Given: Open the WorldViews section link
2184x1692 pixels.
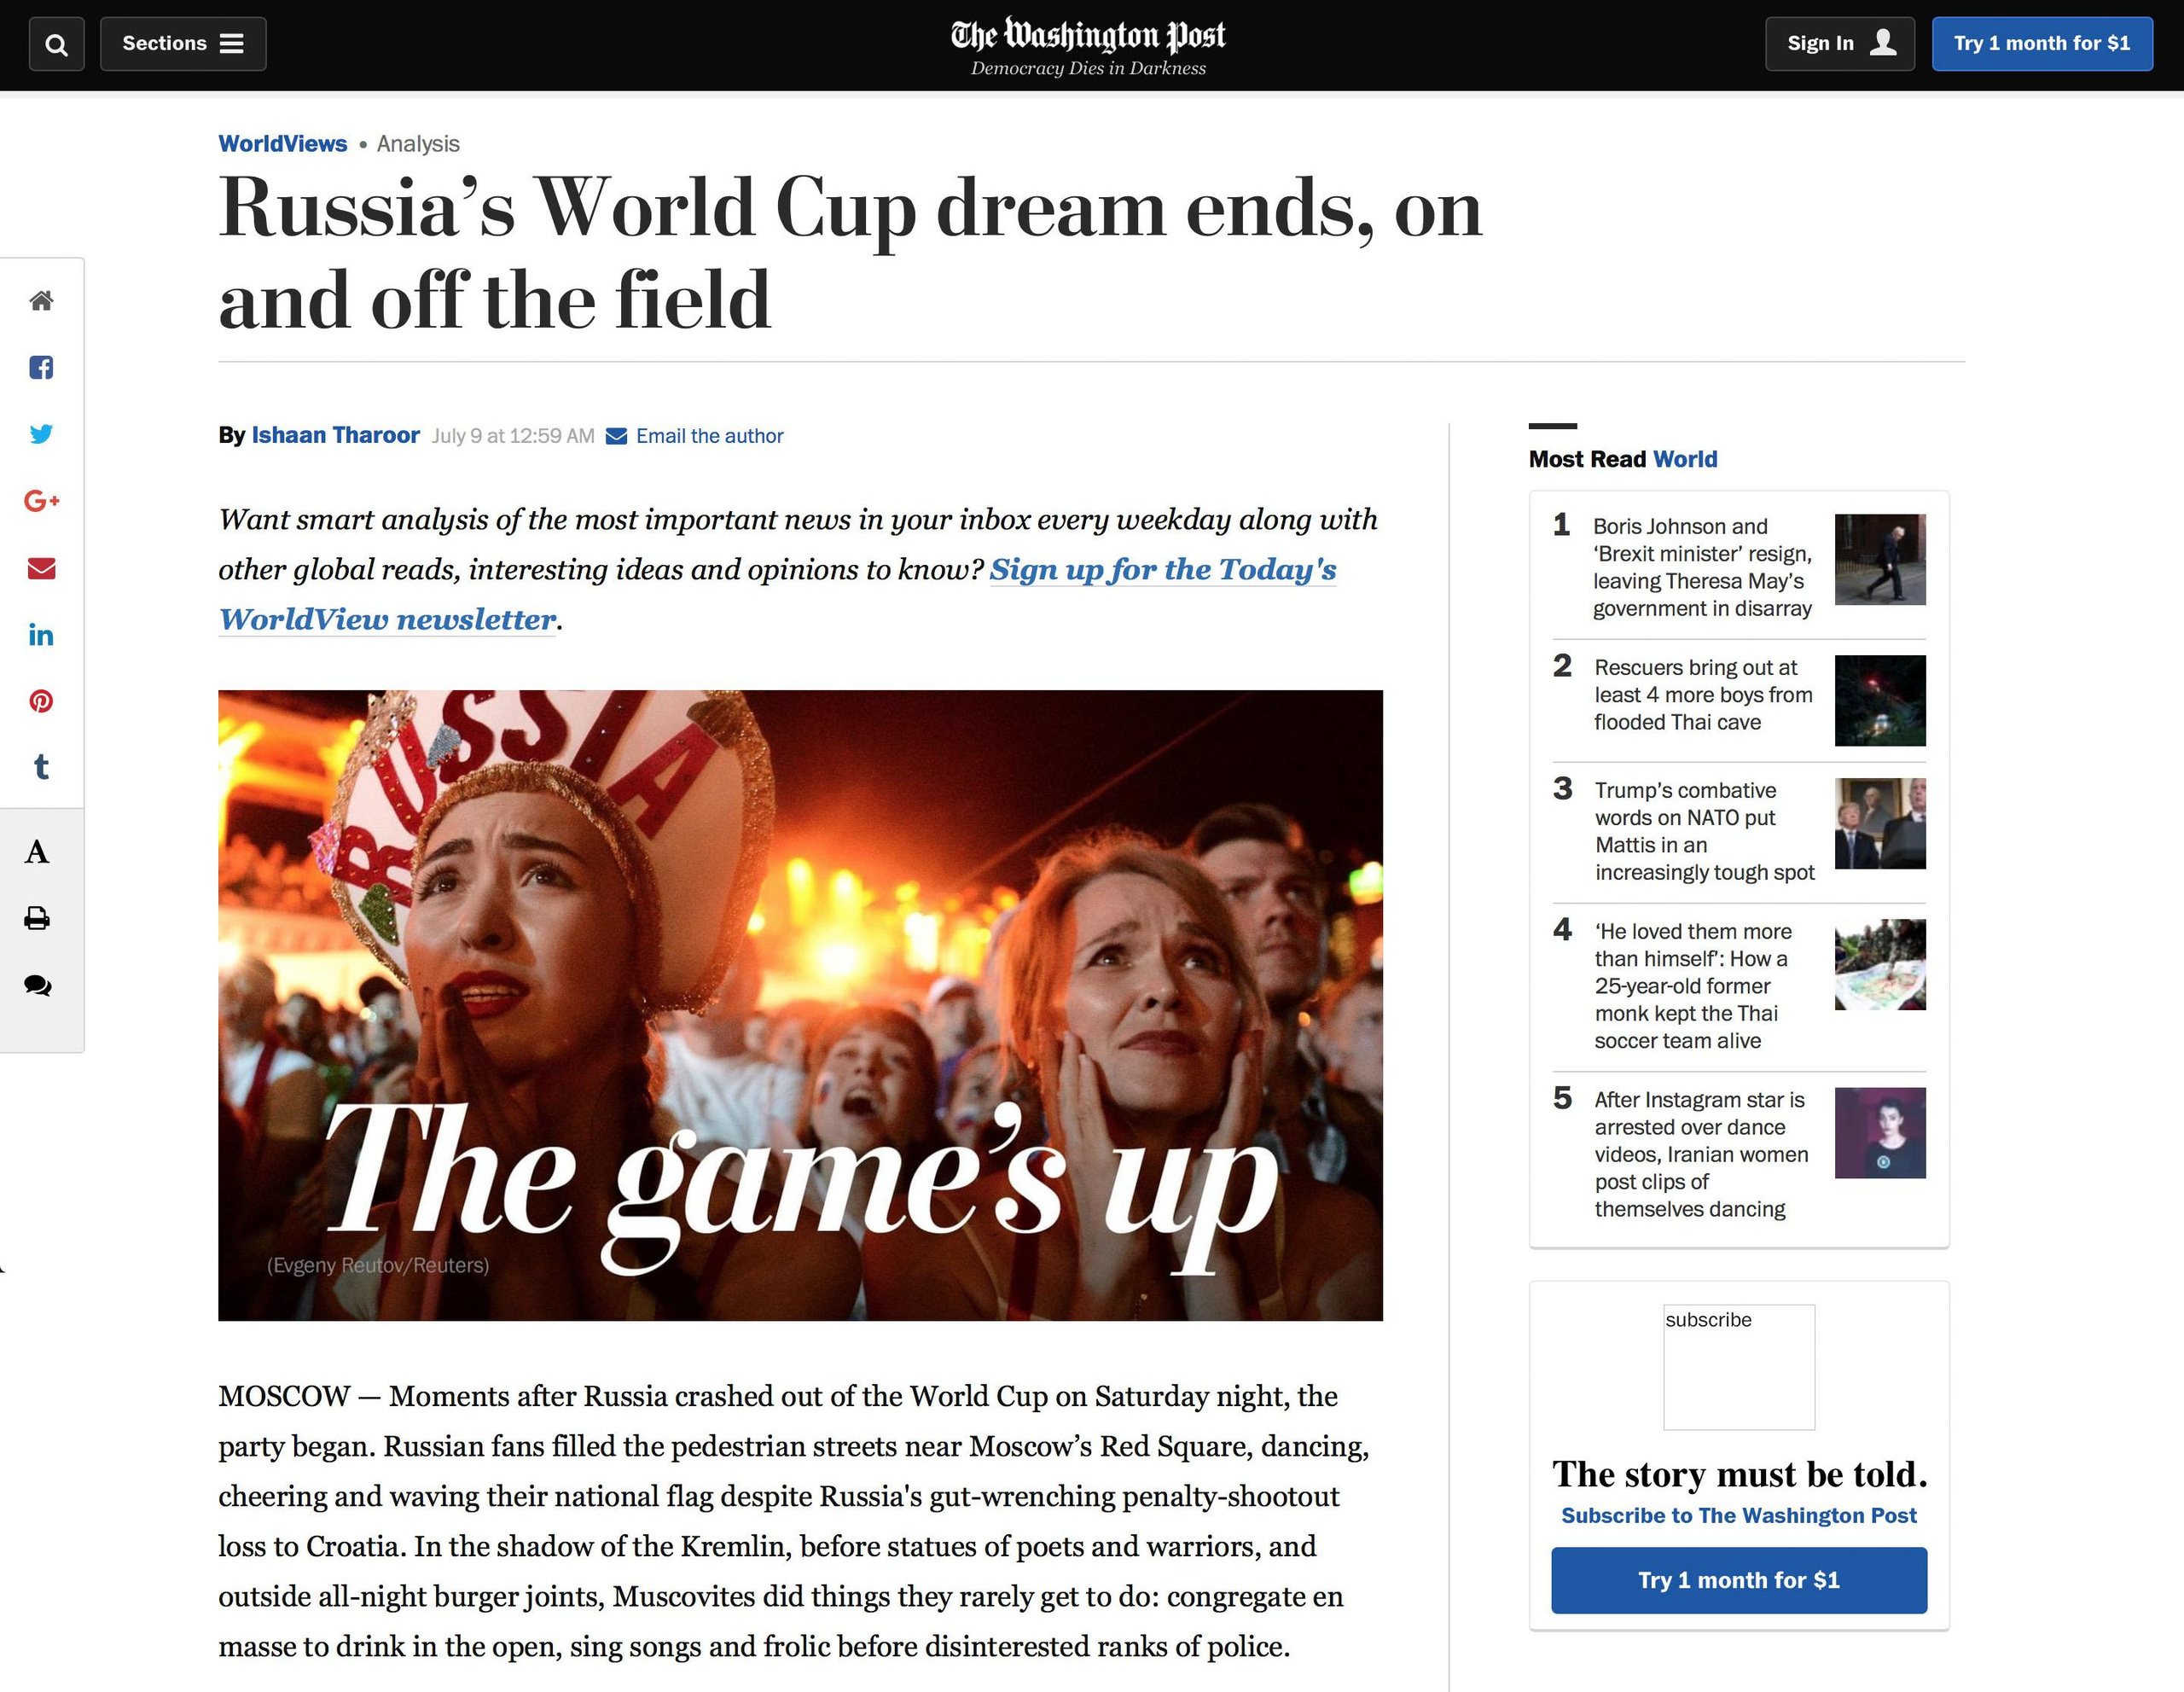Looking at the screenshot, I should coord(283,144).
